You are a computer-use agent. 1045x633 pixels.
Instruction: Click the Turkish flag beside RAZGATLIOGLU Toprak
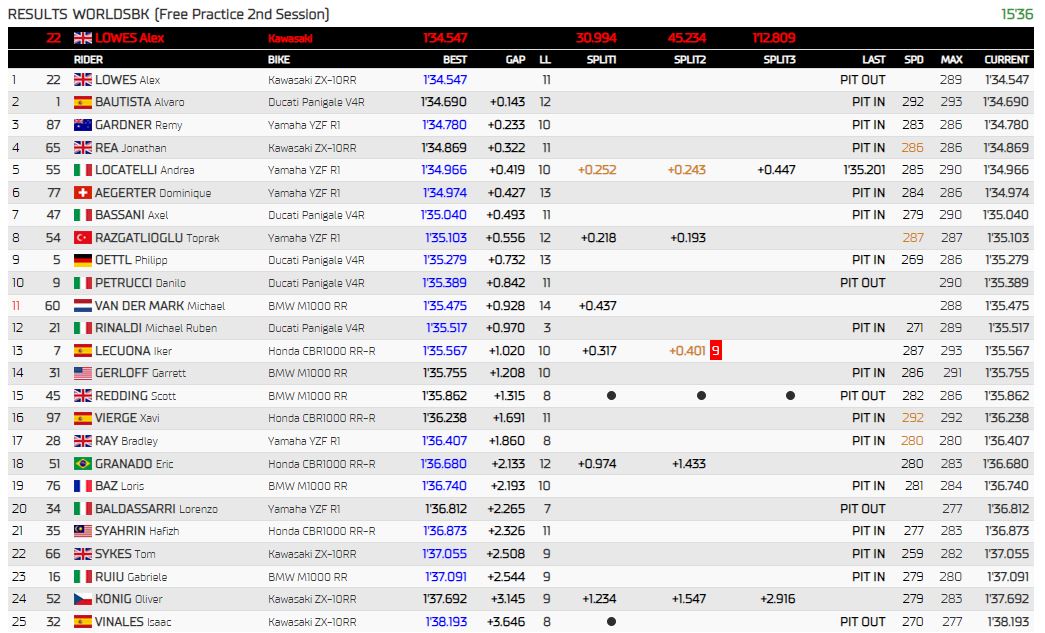tap(83, 238)
